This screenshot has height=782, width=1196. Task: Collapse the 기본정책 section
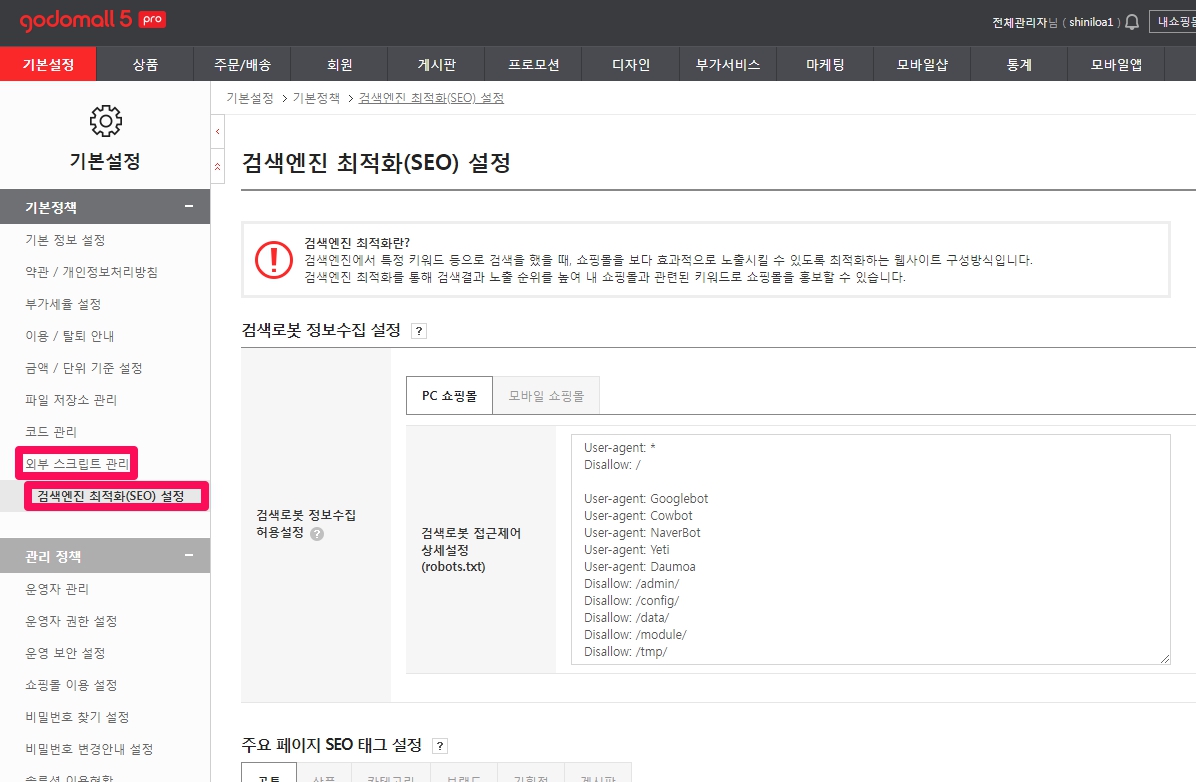click(x=189, y=207)
